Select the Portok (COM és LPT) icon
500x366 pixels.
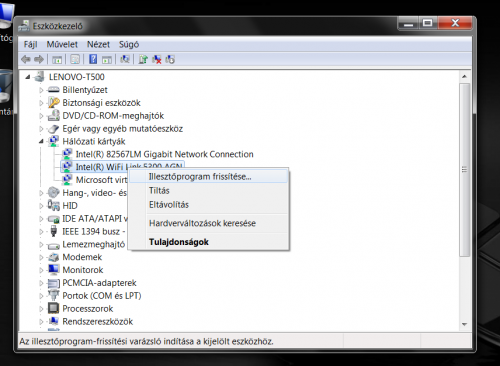pos(53,295)
